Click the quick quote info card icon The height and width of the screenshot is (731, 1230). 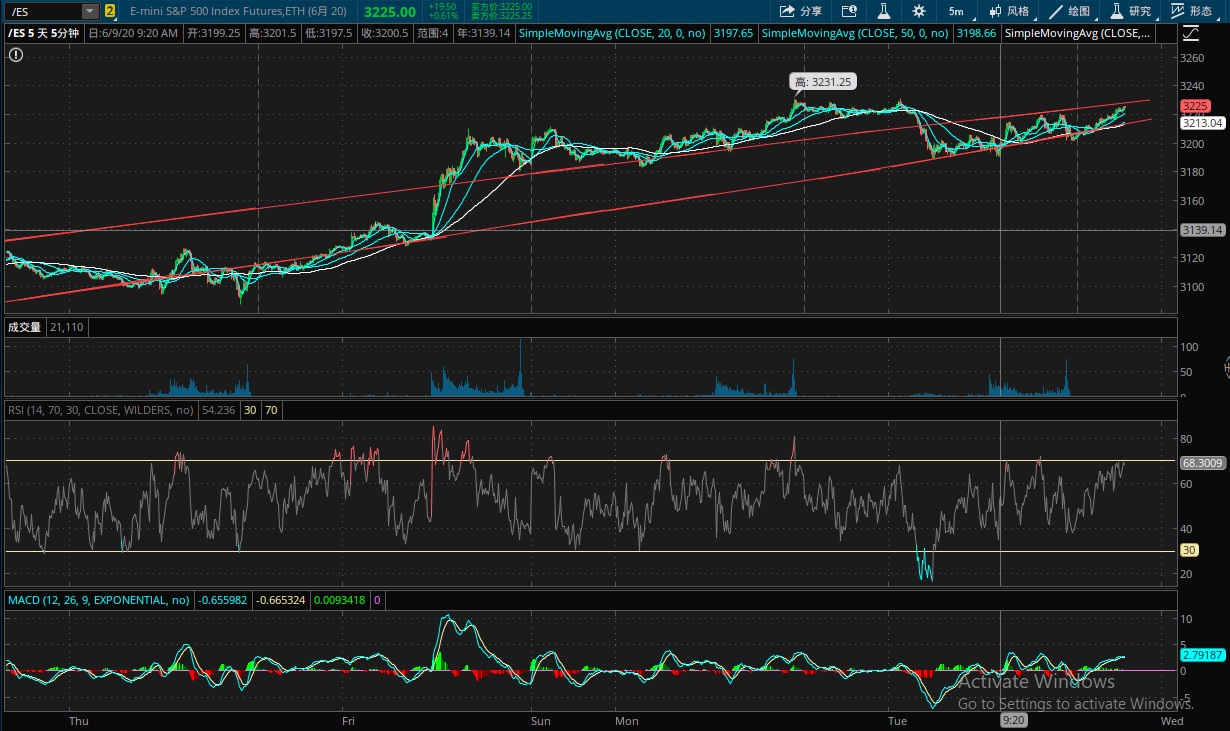[849, 11]
